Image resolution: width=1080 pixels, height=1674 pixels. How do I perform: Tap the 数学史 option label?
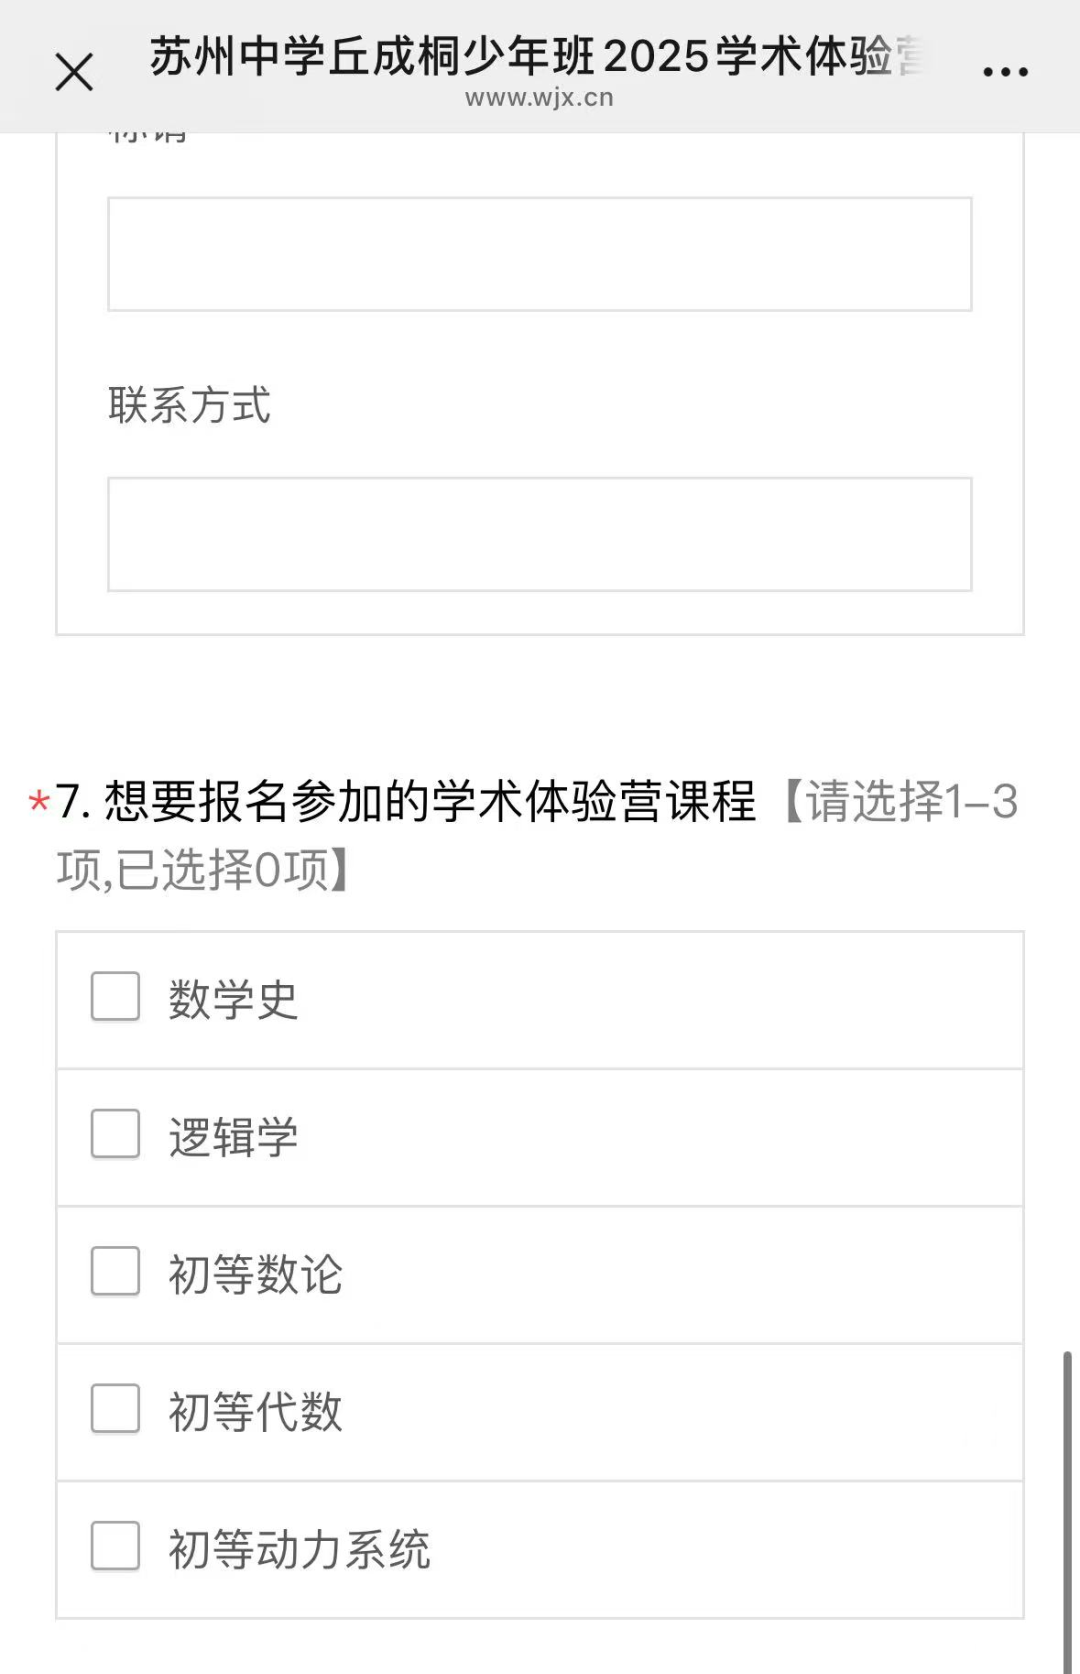pyautogui.click(x=233, y=1000)
